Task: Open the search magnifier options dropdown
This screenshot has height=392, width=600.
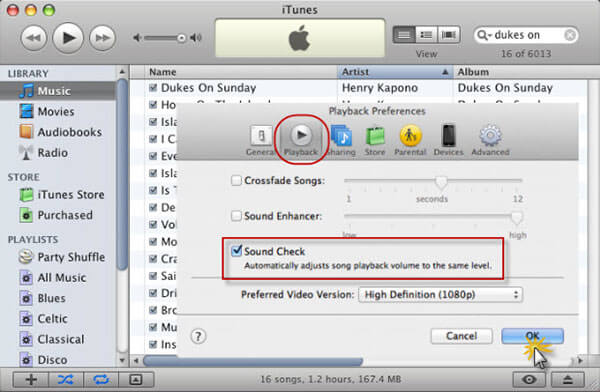Action: coord(484,35)
